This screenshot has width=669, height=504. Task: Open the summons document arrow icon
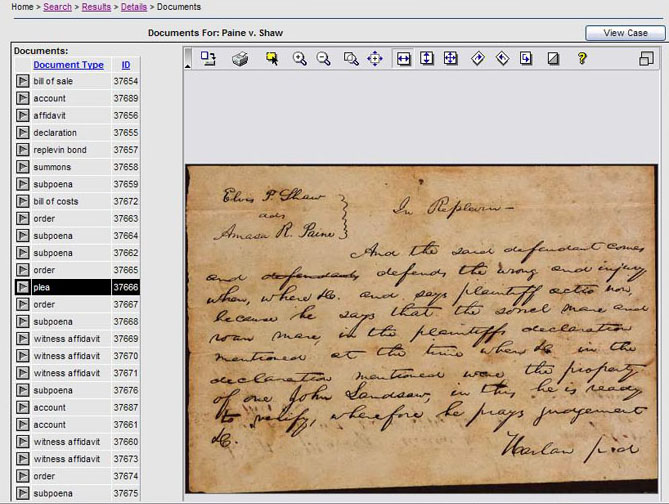tap(23, 167)
